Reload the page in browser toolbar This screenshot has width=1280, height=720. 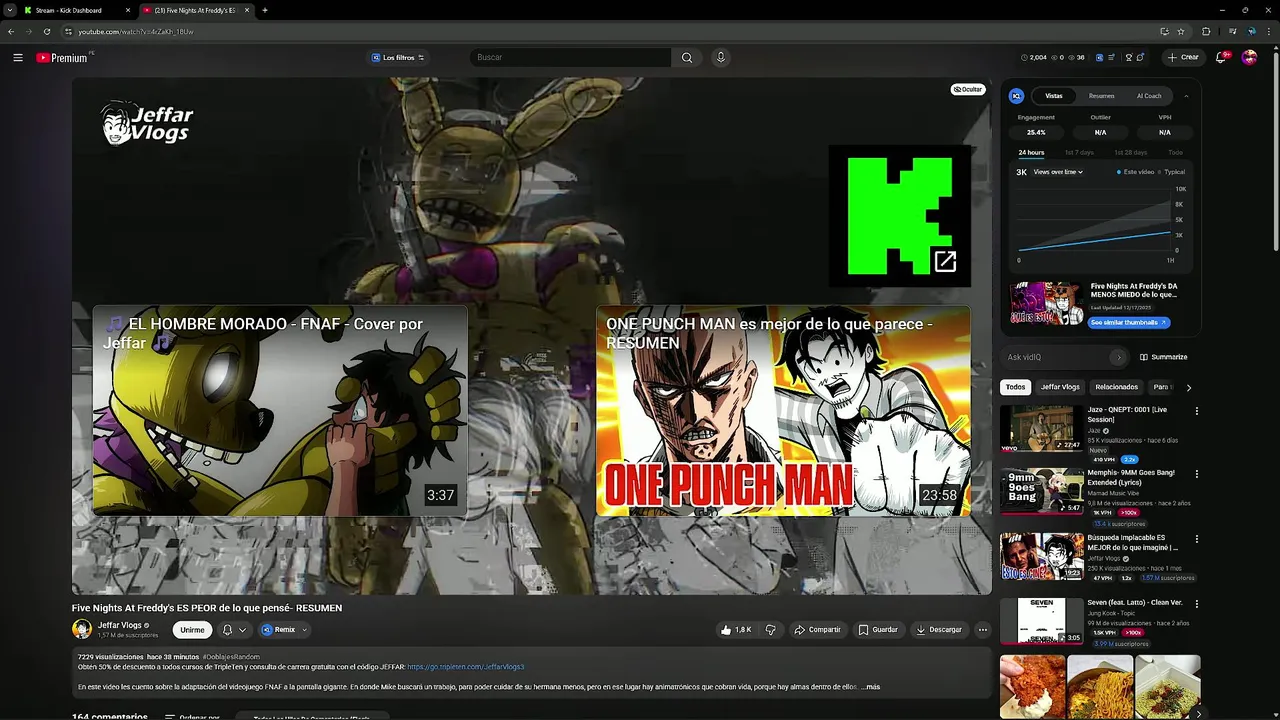(46, 31)
